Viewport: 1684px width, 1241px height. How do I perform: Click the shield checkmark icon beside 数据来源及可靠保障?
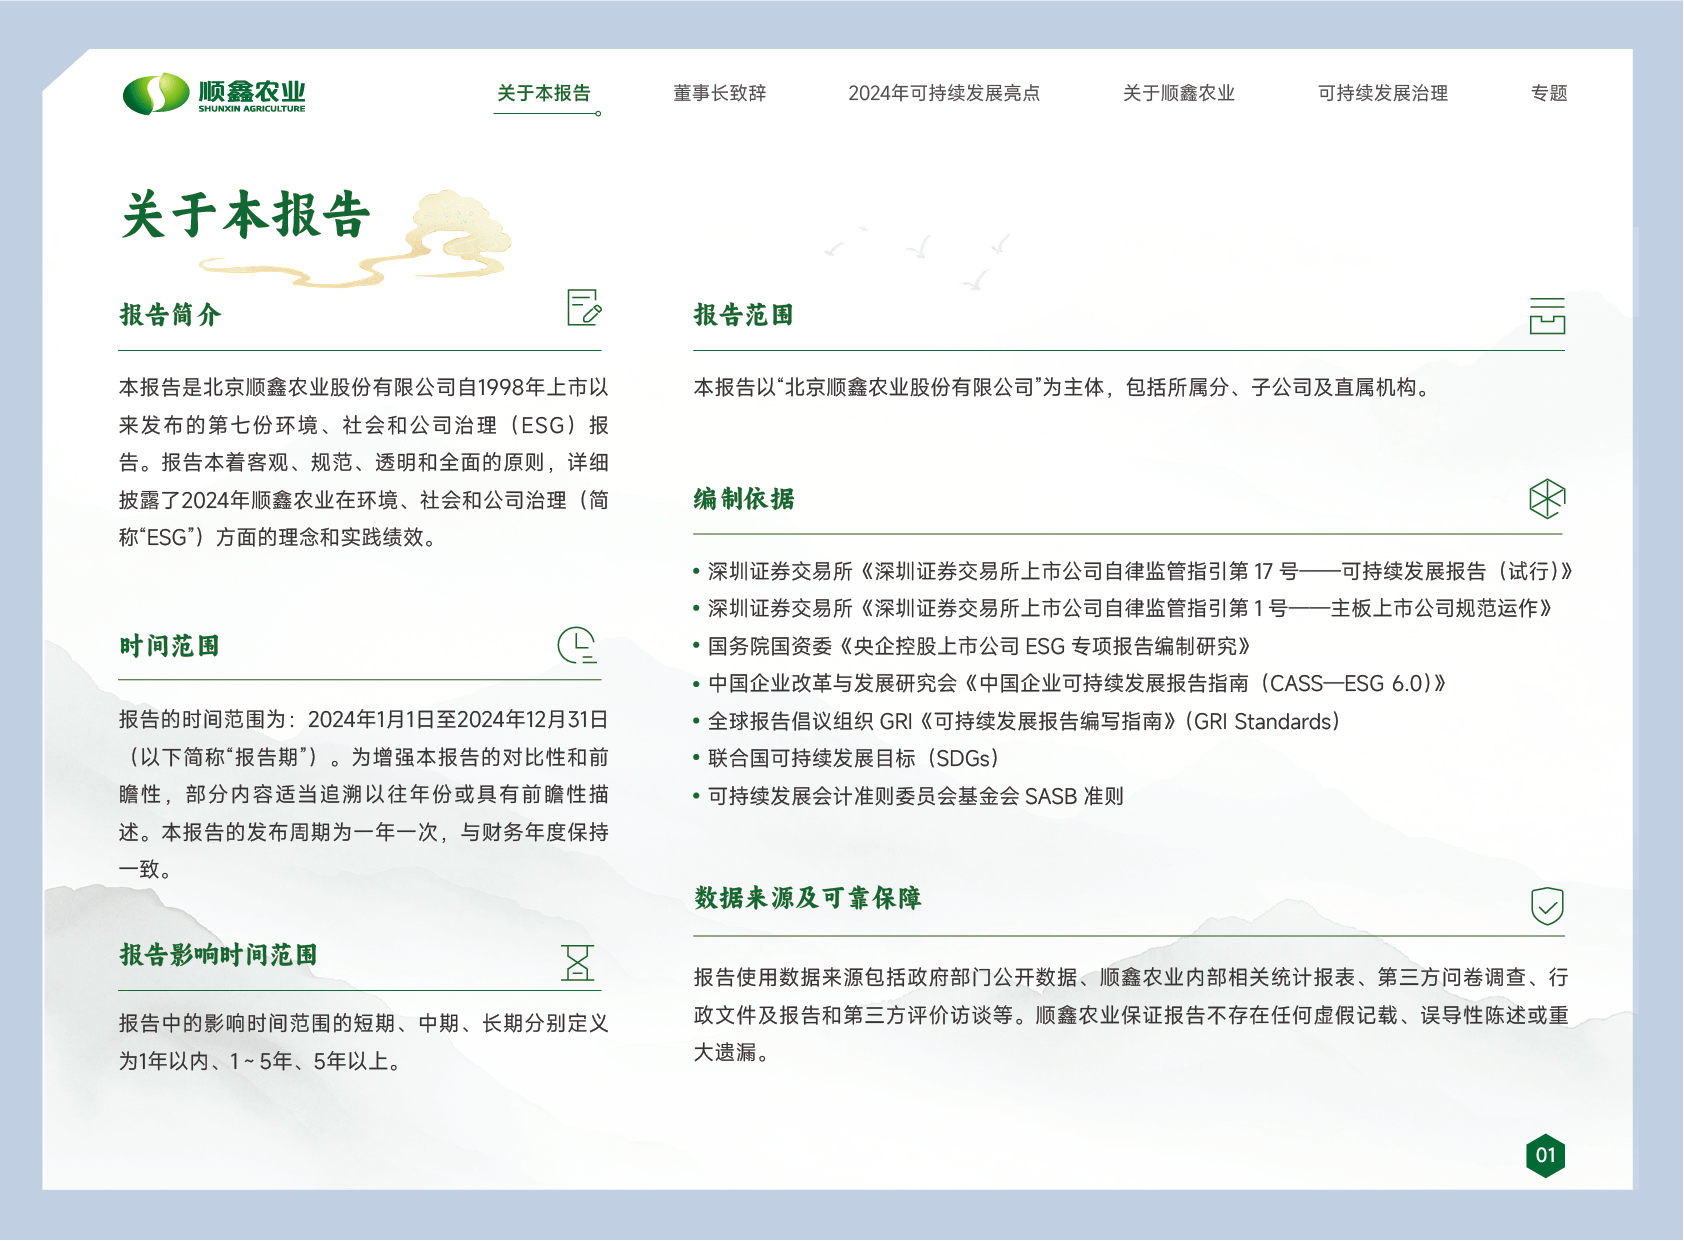coord(1547,906)
